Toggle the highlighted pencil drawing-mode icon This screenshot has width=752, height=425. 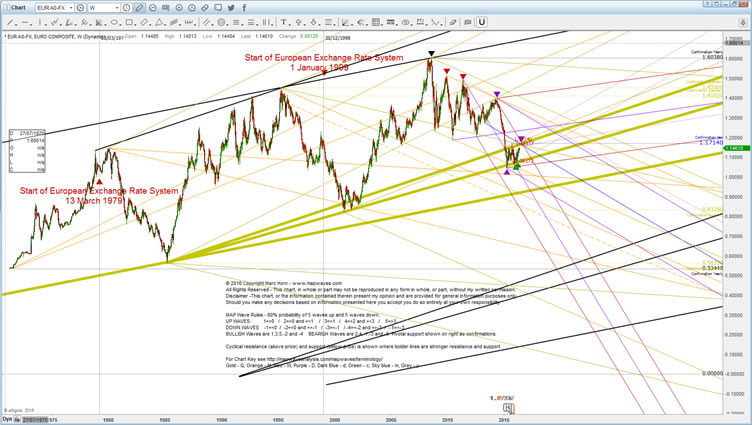[x=140, y=8]
